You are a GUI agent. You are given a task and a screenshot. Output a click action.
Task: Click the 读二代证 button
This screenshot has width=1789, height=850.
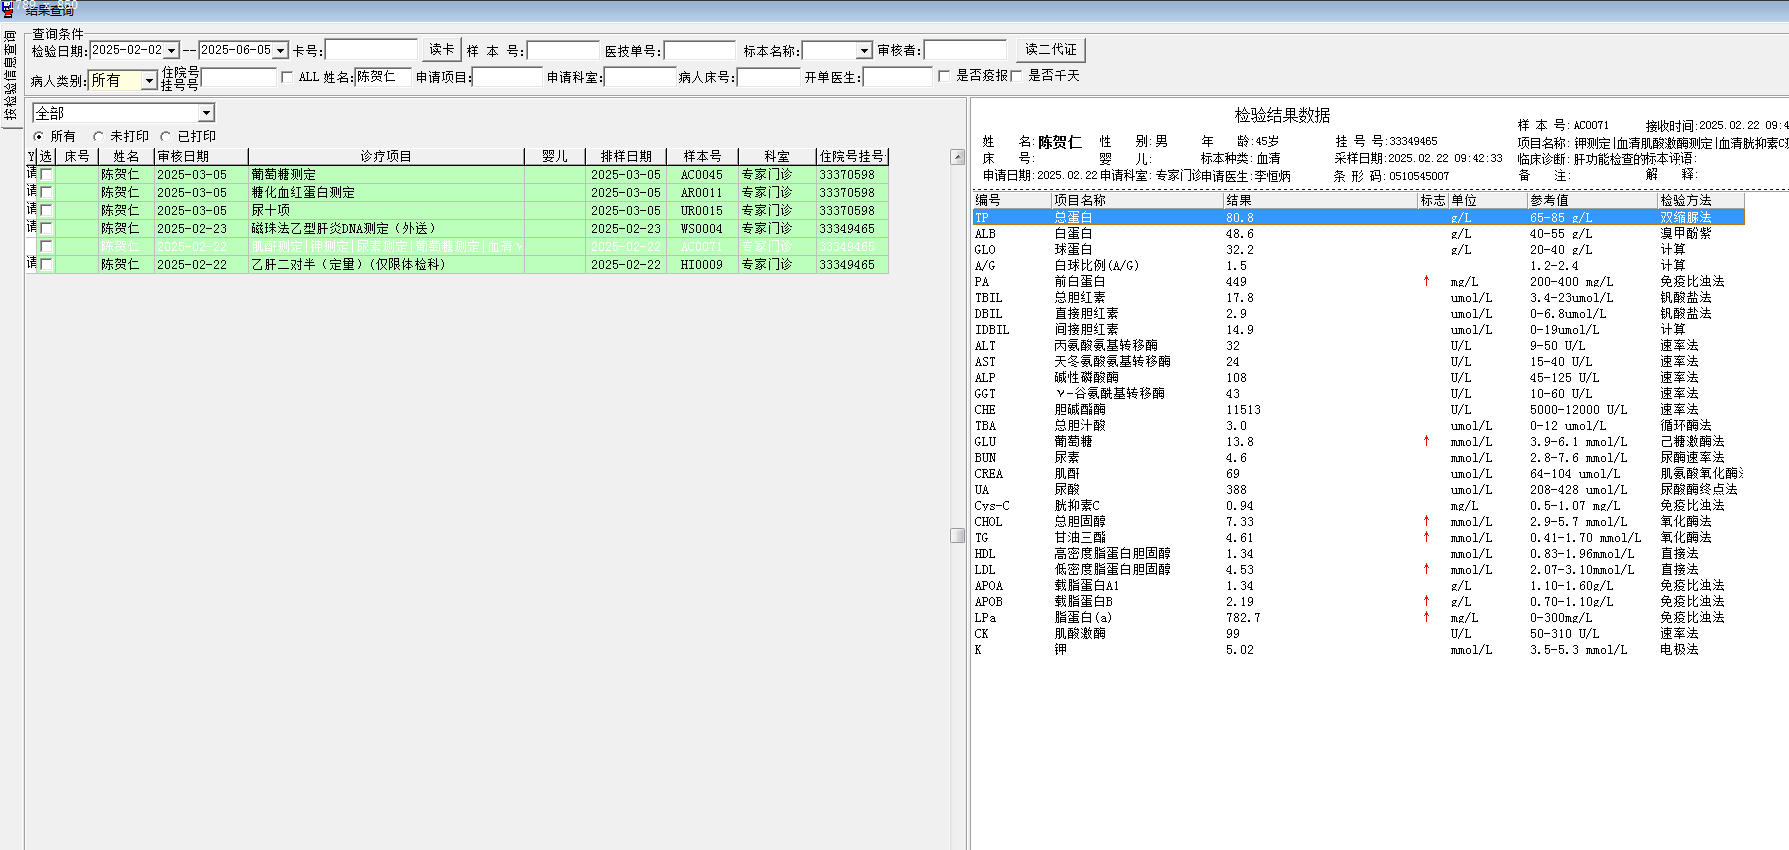pos(1050,50)
